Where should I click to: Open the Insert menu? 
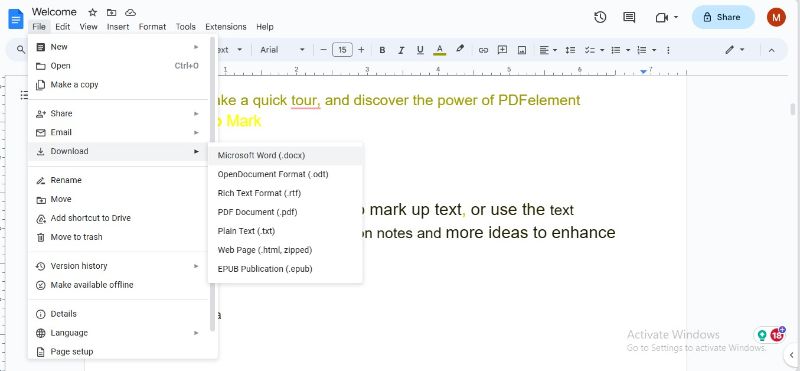[118, 27]
